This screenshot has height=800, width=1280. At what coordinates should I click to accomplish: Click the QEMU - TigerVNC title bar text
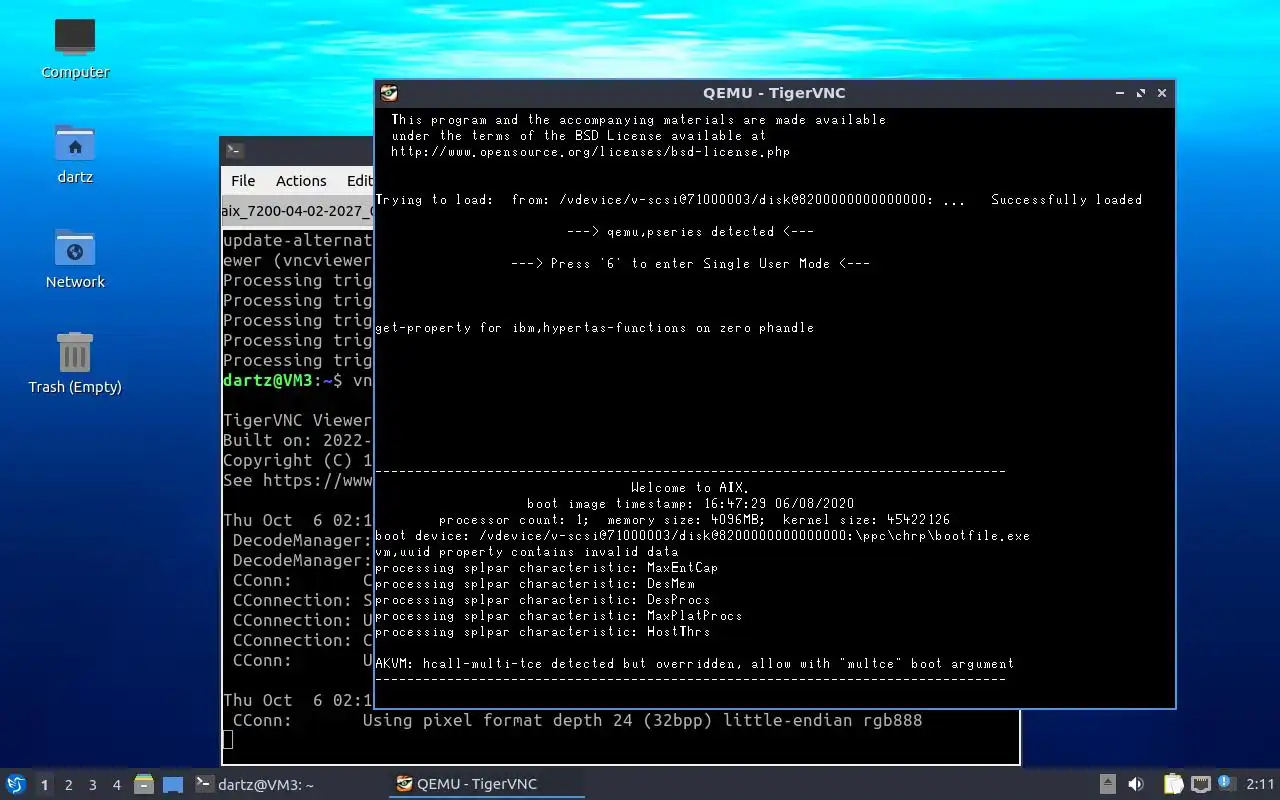coord(774,93)
